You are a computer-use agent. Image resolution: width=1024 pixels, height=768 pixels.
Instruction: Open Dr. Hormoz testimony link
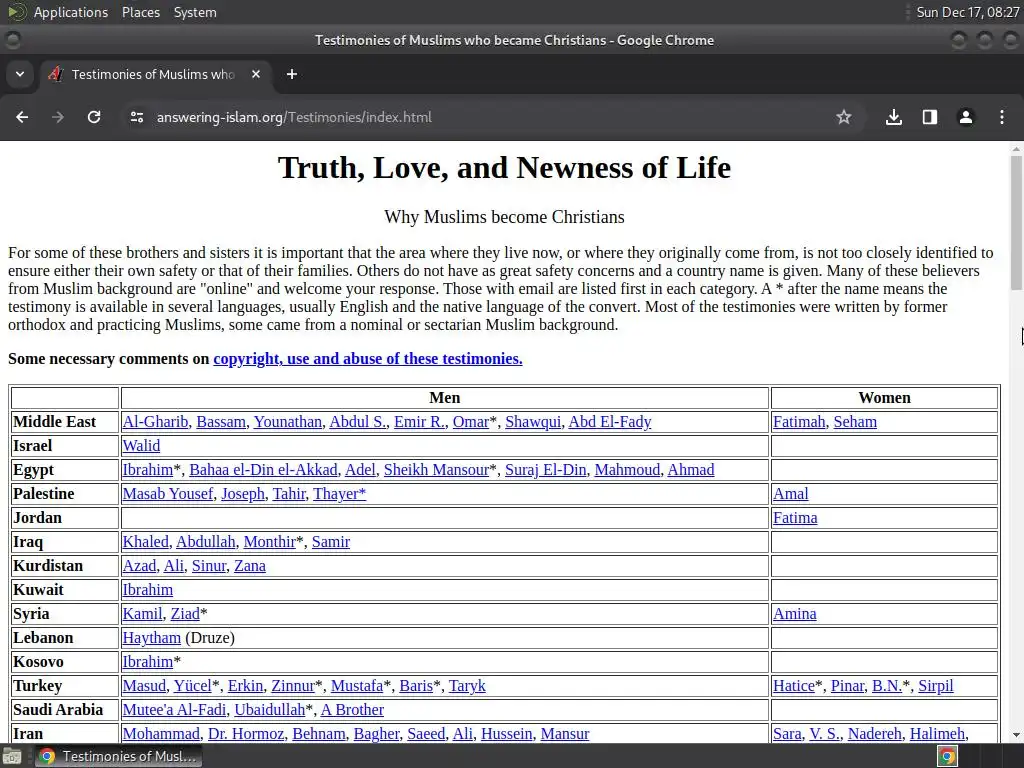pyautogui.click(x=246, y=734)
